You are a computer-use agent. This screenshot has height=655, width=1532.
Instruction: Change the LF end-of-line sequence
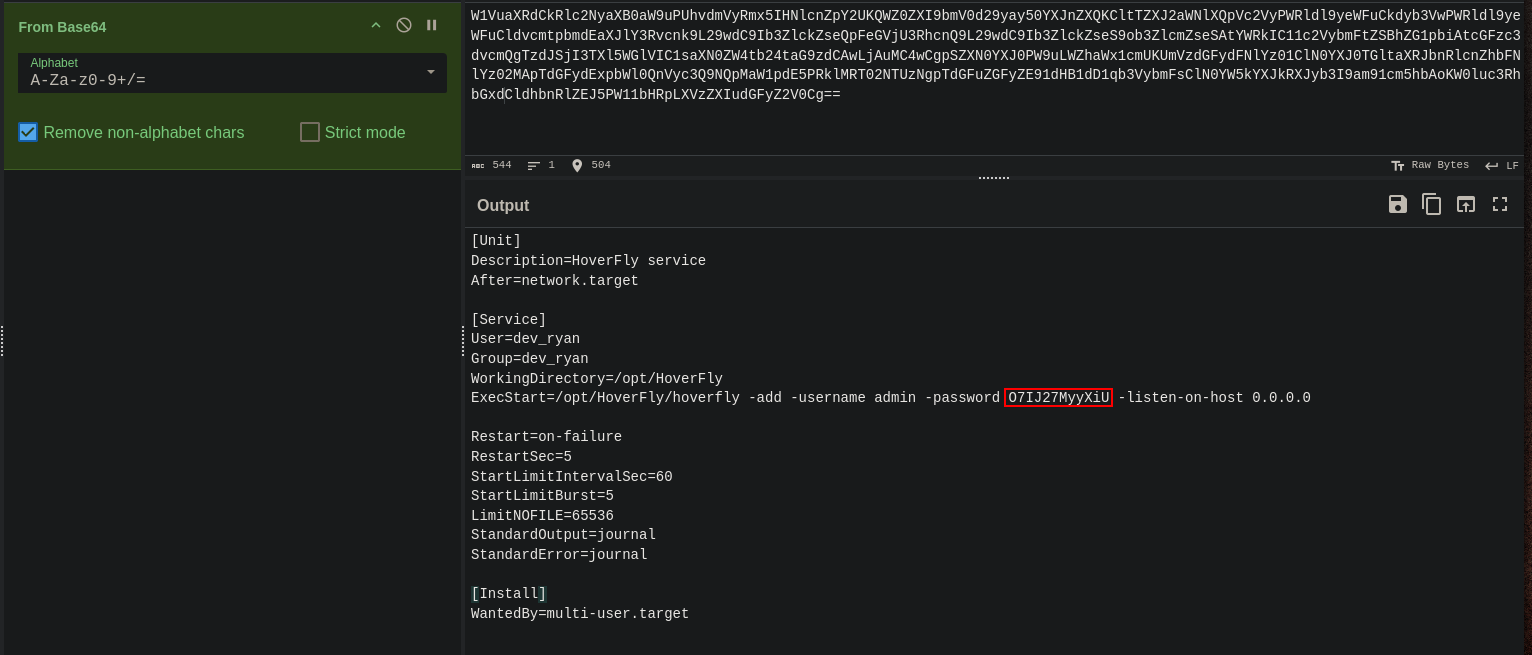[x=1502, y=166]
